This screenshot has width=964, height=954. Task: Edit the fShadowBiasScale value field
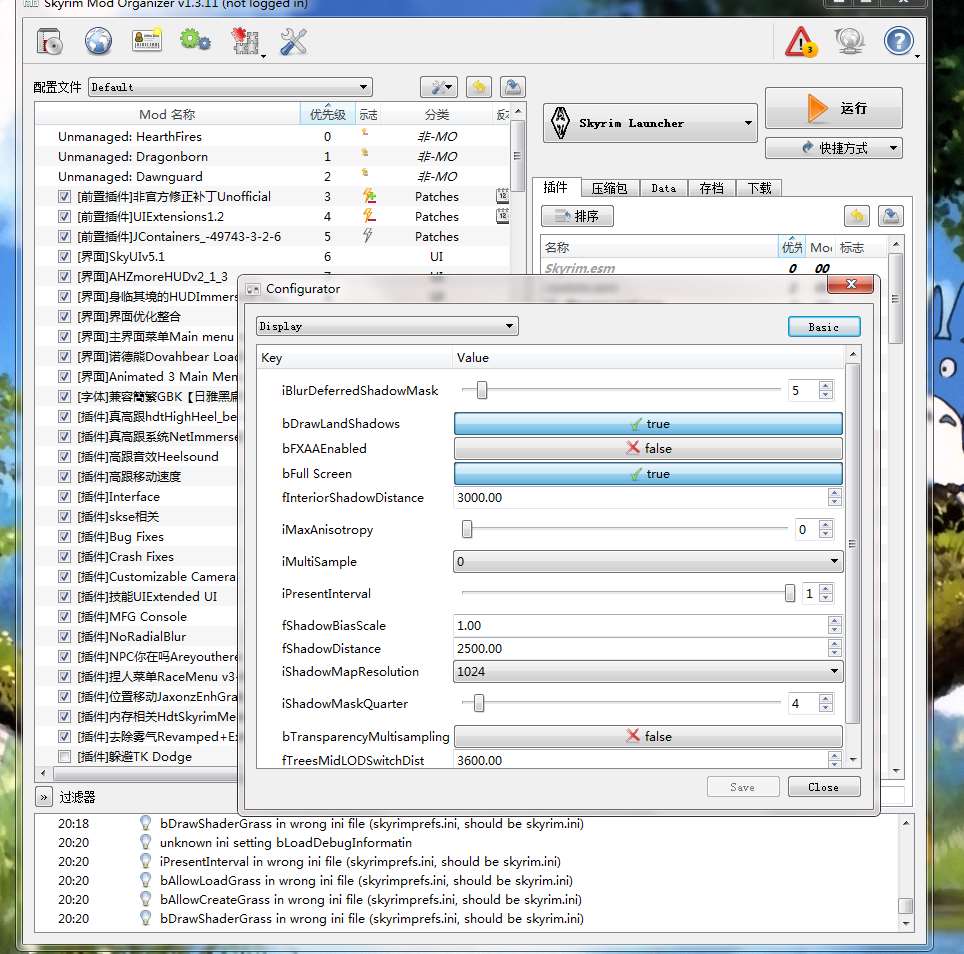point(641,625)
